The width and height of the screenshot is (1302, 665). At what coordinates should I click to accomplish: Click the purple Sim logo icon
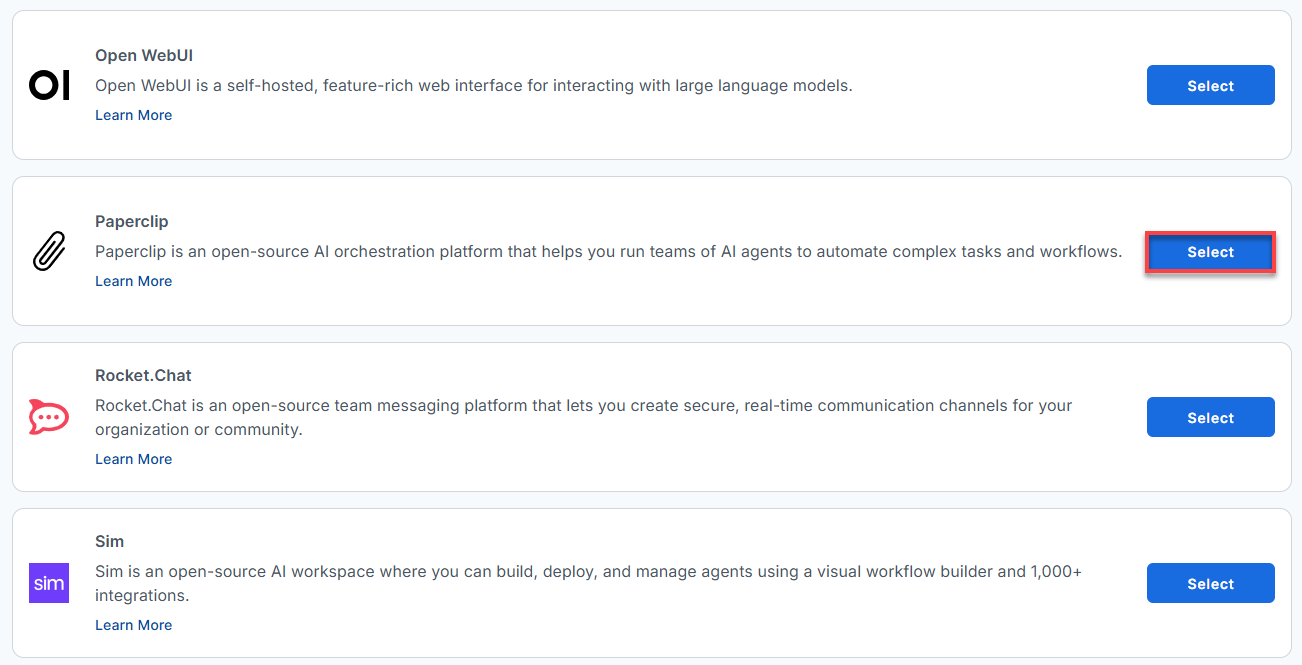pyautogui.click(x=49, y=583)
